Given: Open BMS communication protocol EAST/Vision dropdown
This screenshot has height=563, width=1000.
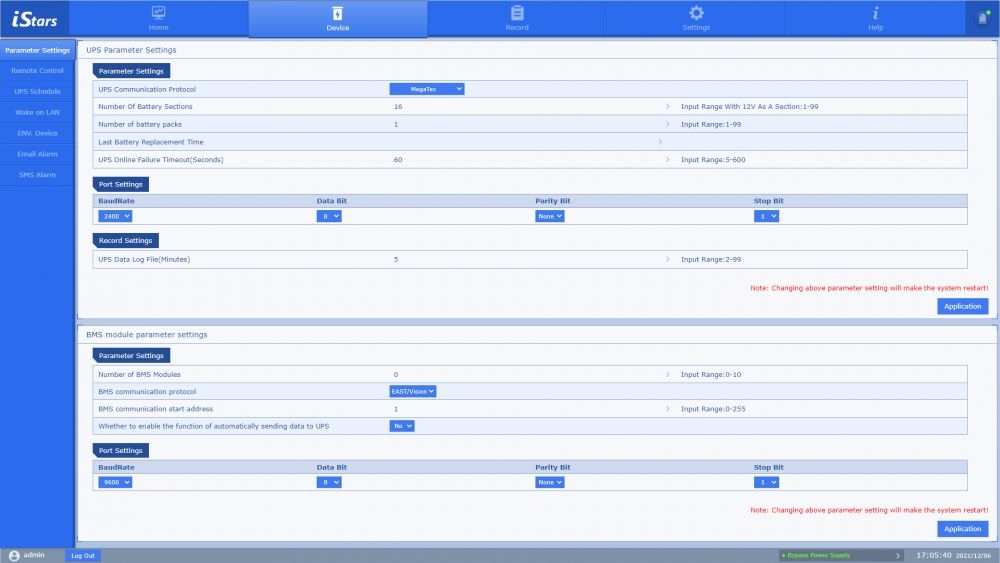Looking at the screenshot, I should (413, 391).
